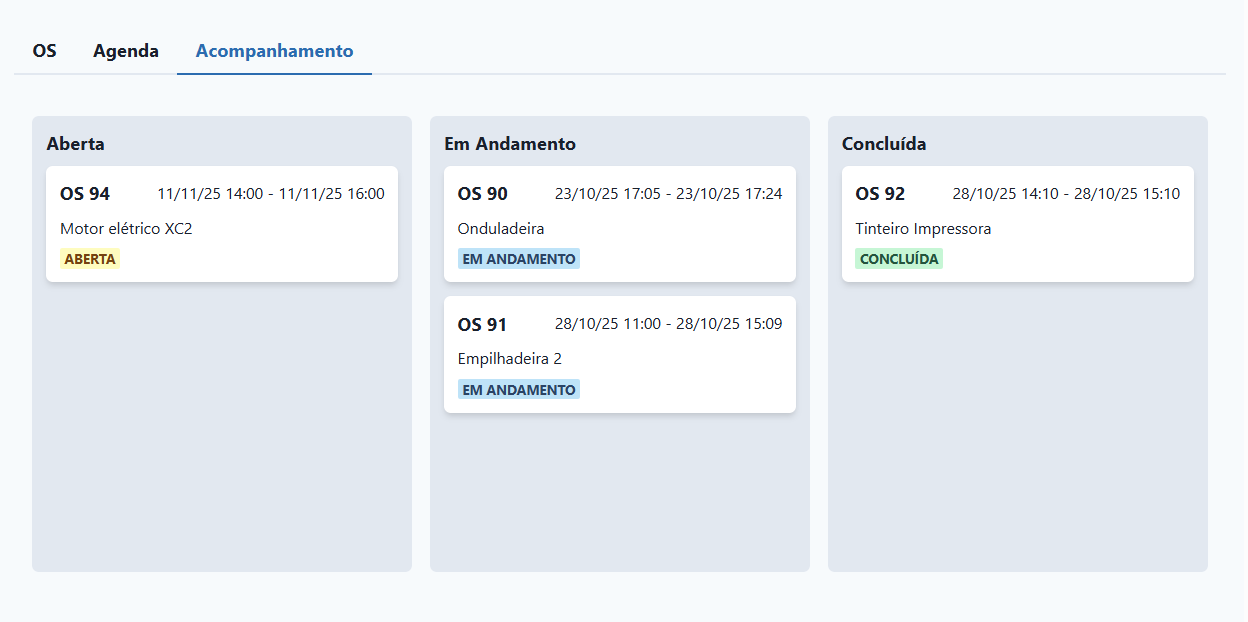This screenshot has width=1248, height=622.
Task: Select the Motor elétrico XC2 description
Action: click(126, 229)
